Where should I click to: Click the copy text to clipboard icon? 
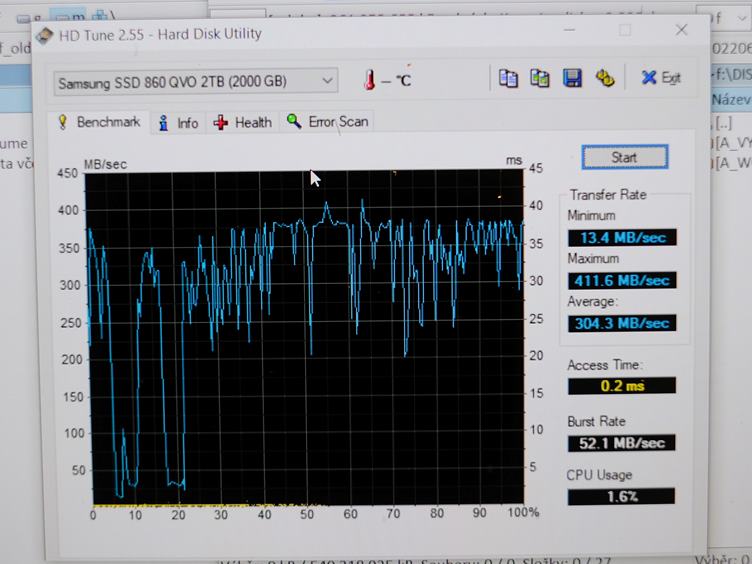click(508, 78)
